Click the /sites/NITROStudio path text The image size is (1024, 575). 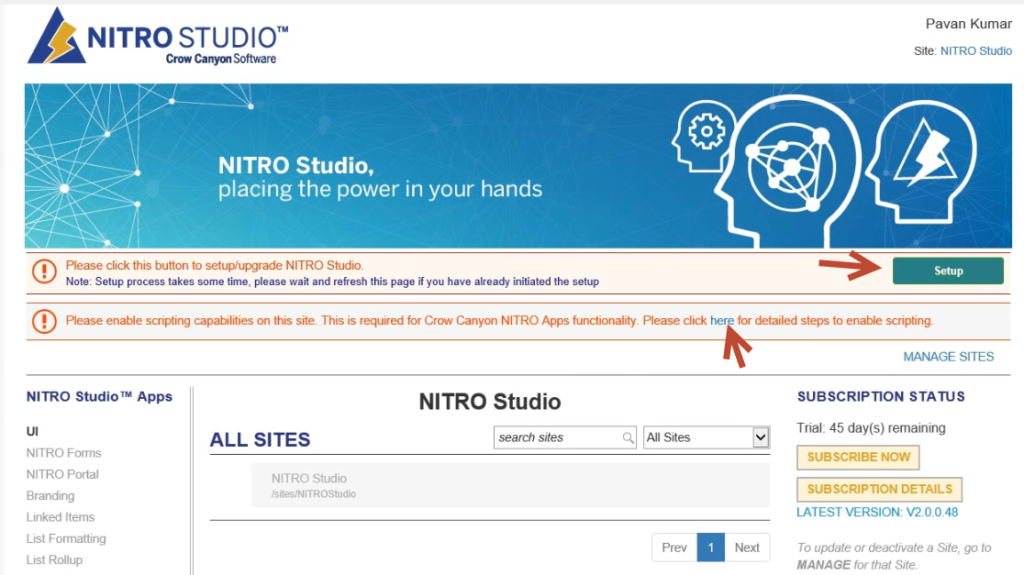[313, 495]
